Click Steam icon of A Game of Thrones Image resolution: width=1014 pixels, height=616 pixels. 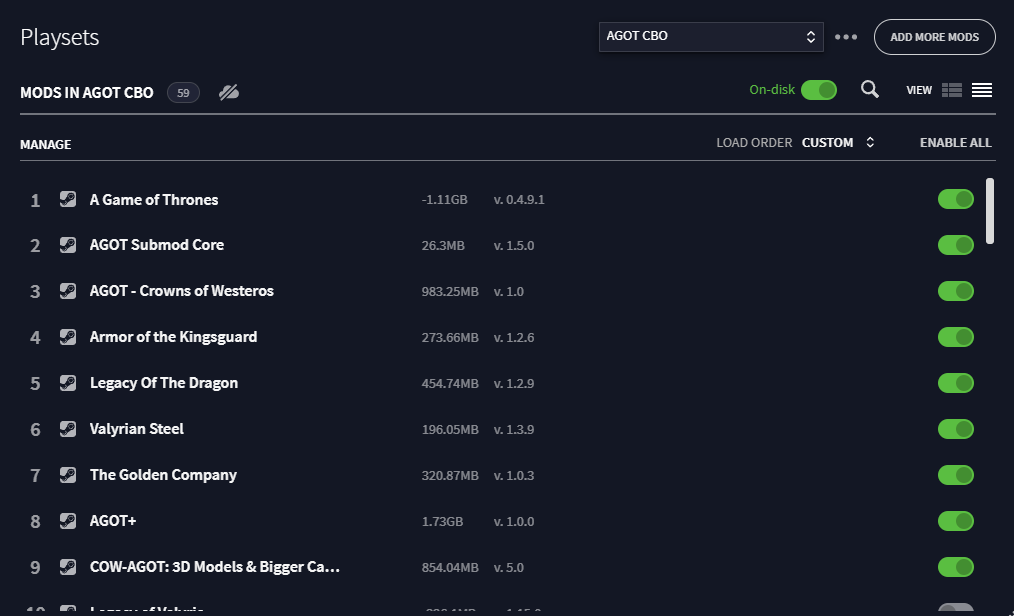(68, 199)
